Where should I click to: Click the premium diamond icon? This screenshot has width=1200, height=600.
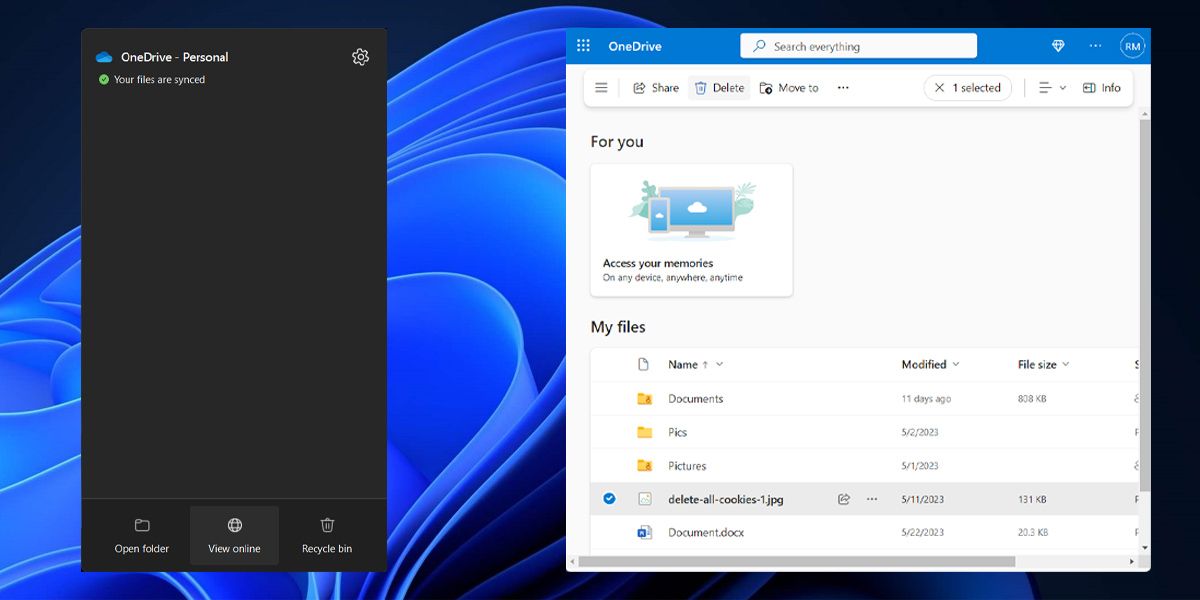1058,46
